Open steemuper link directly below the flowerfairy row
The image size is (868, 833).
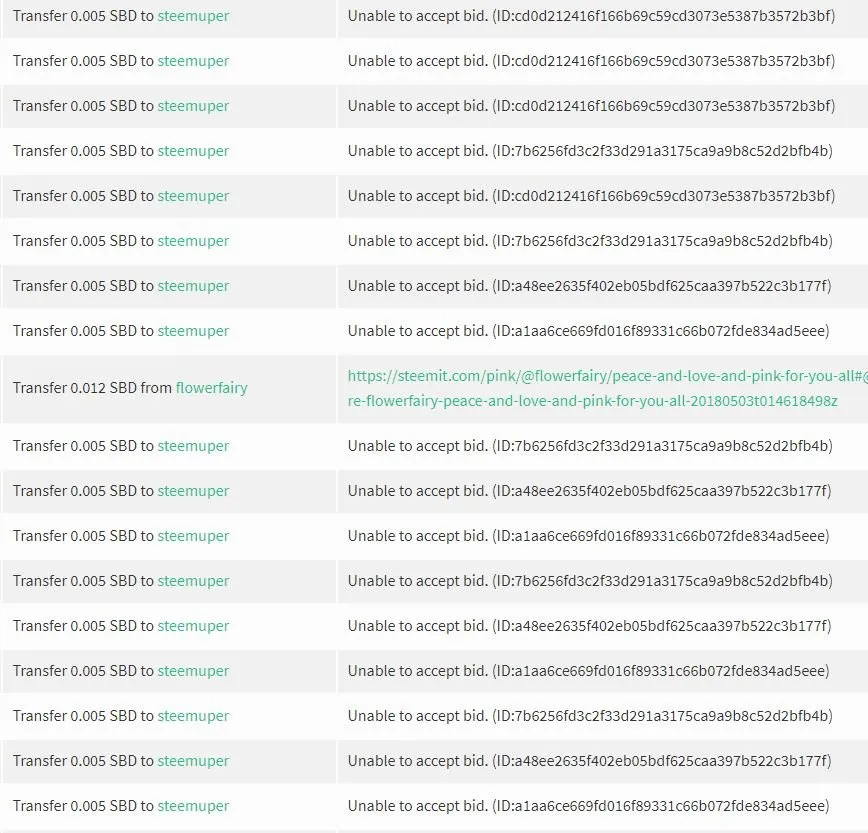(x=193, y=446)
